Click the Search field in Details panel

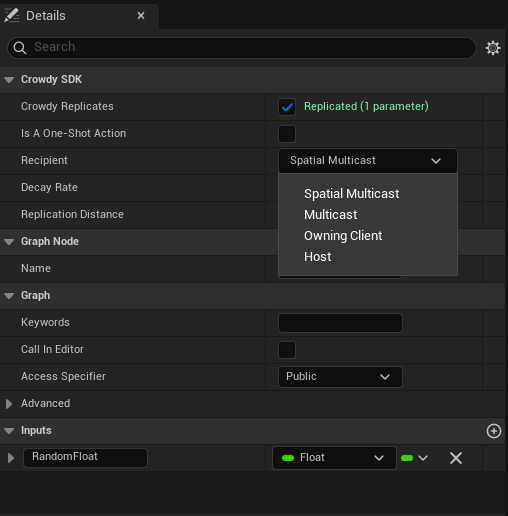242,48
